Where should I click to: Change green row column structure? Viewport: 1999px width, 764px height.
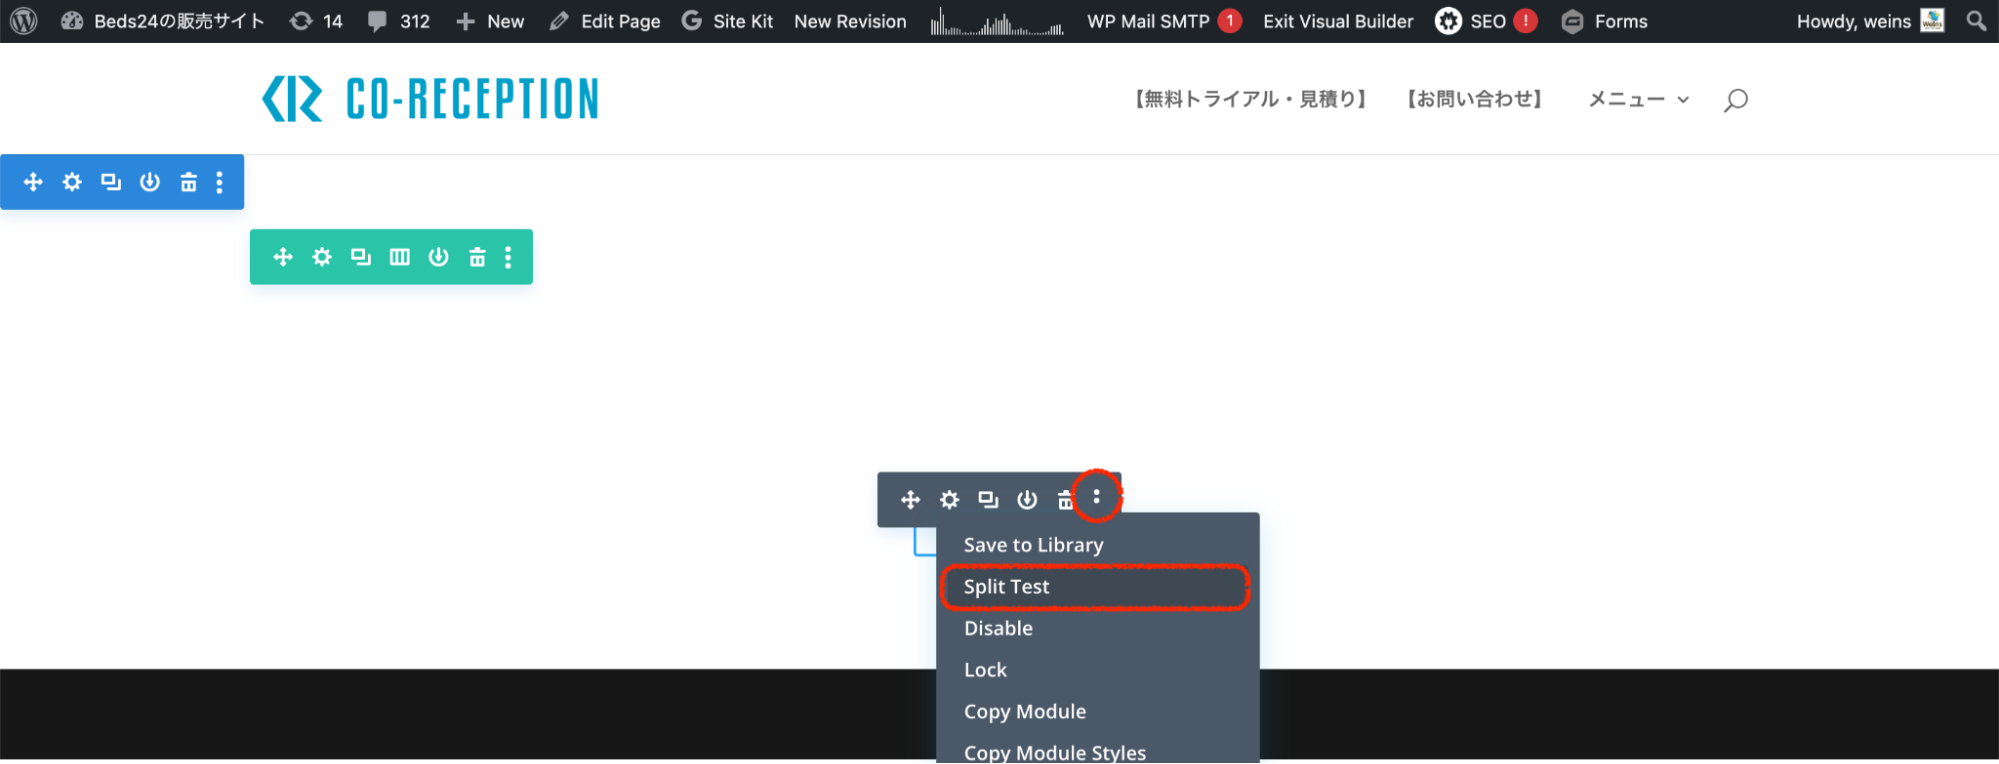point(400,257)
